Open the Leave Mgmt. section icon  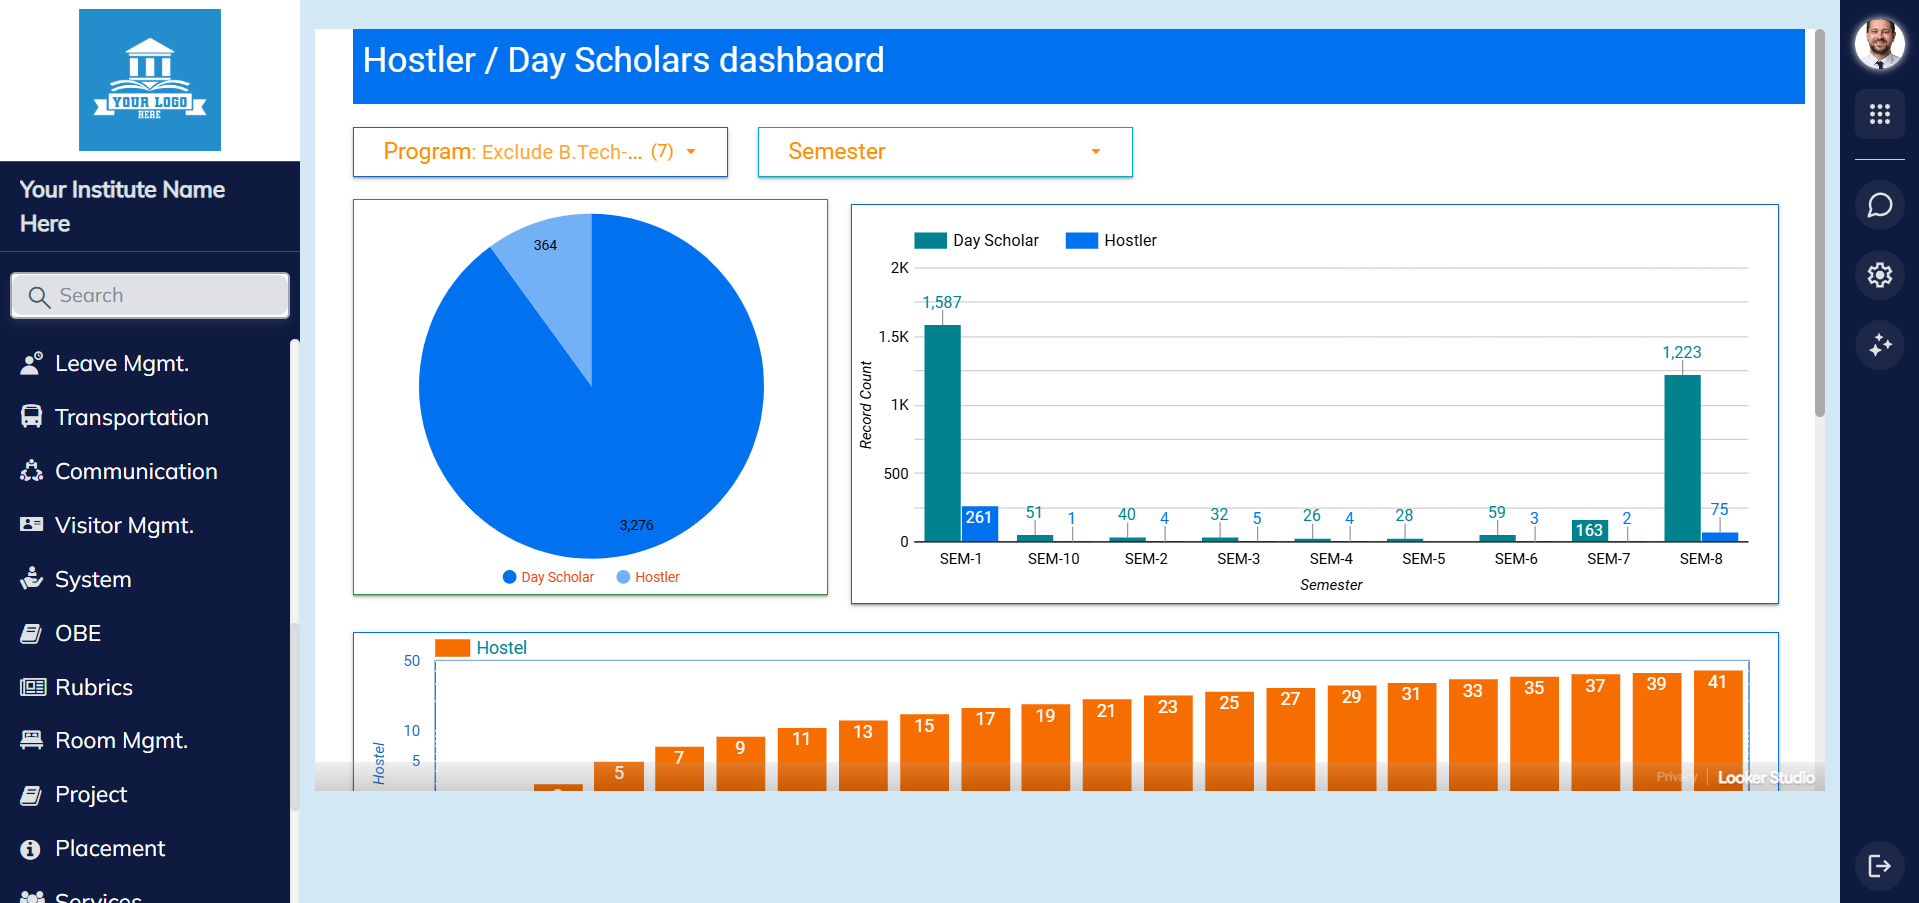31,362
